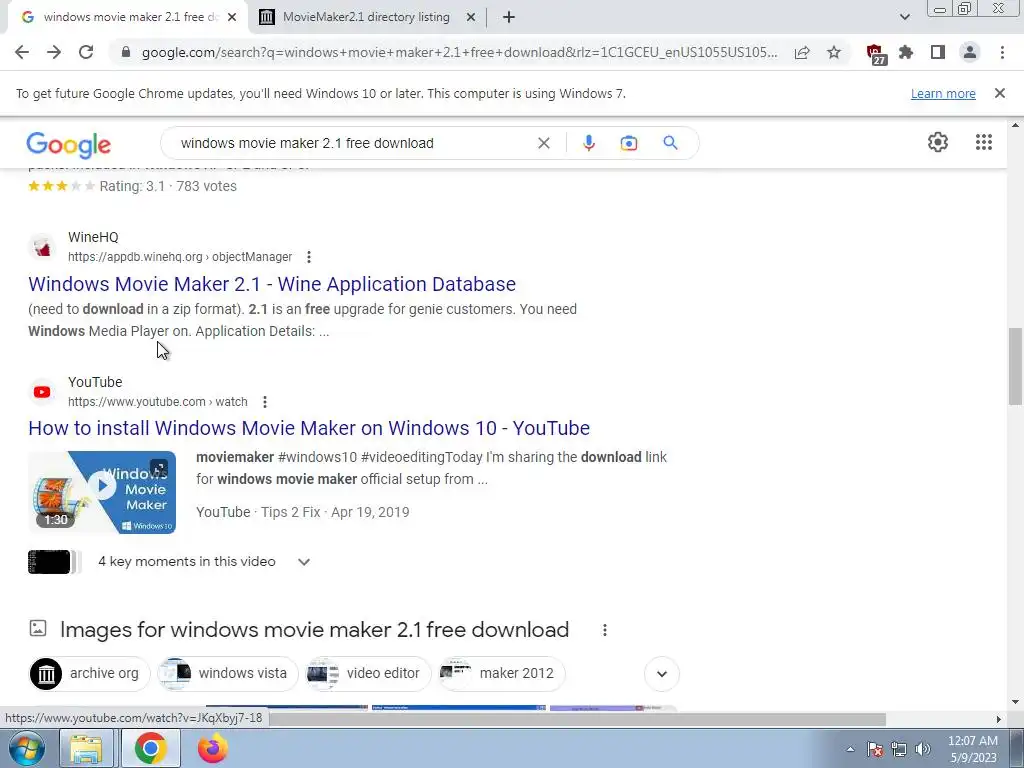Open a new browser tab
1024x768 pixels.
(509, 18)
